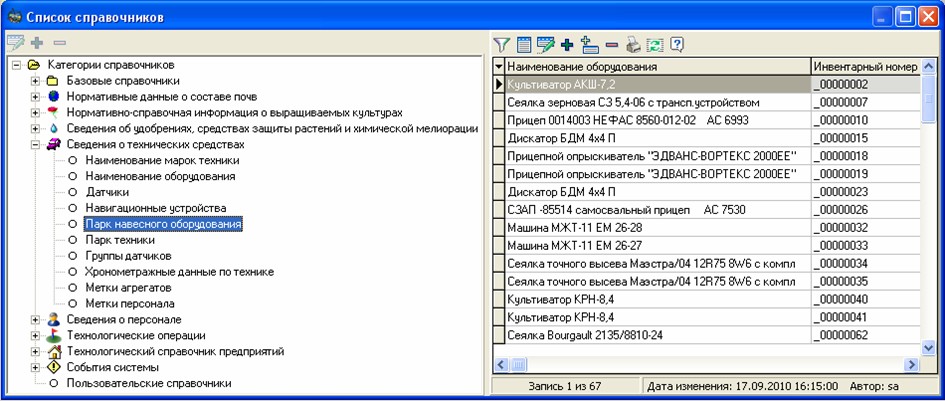Add a new record with green plus icon
This screenshot has width=945, height=401.
567,44
